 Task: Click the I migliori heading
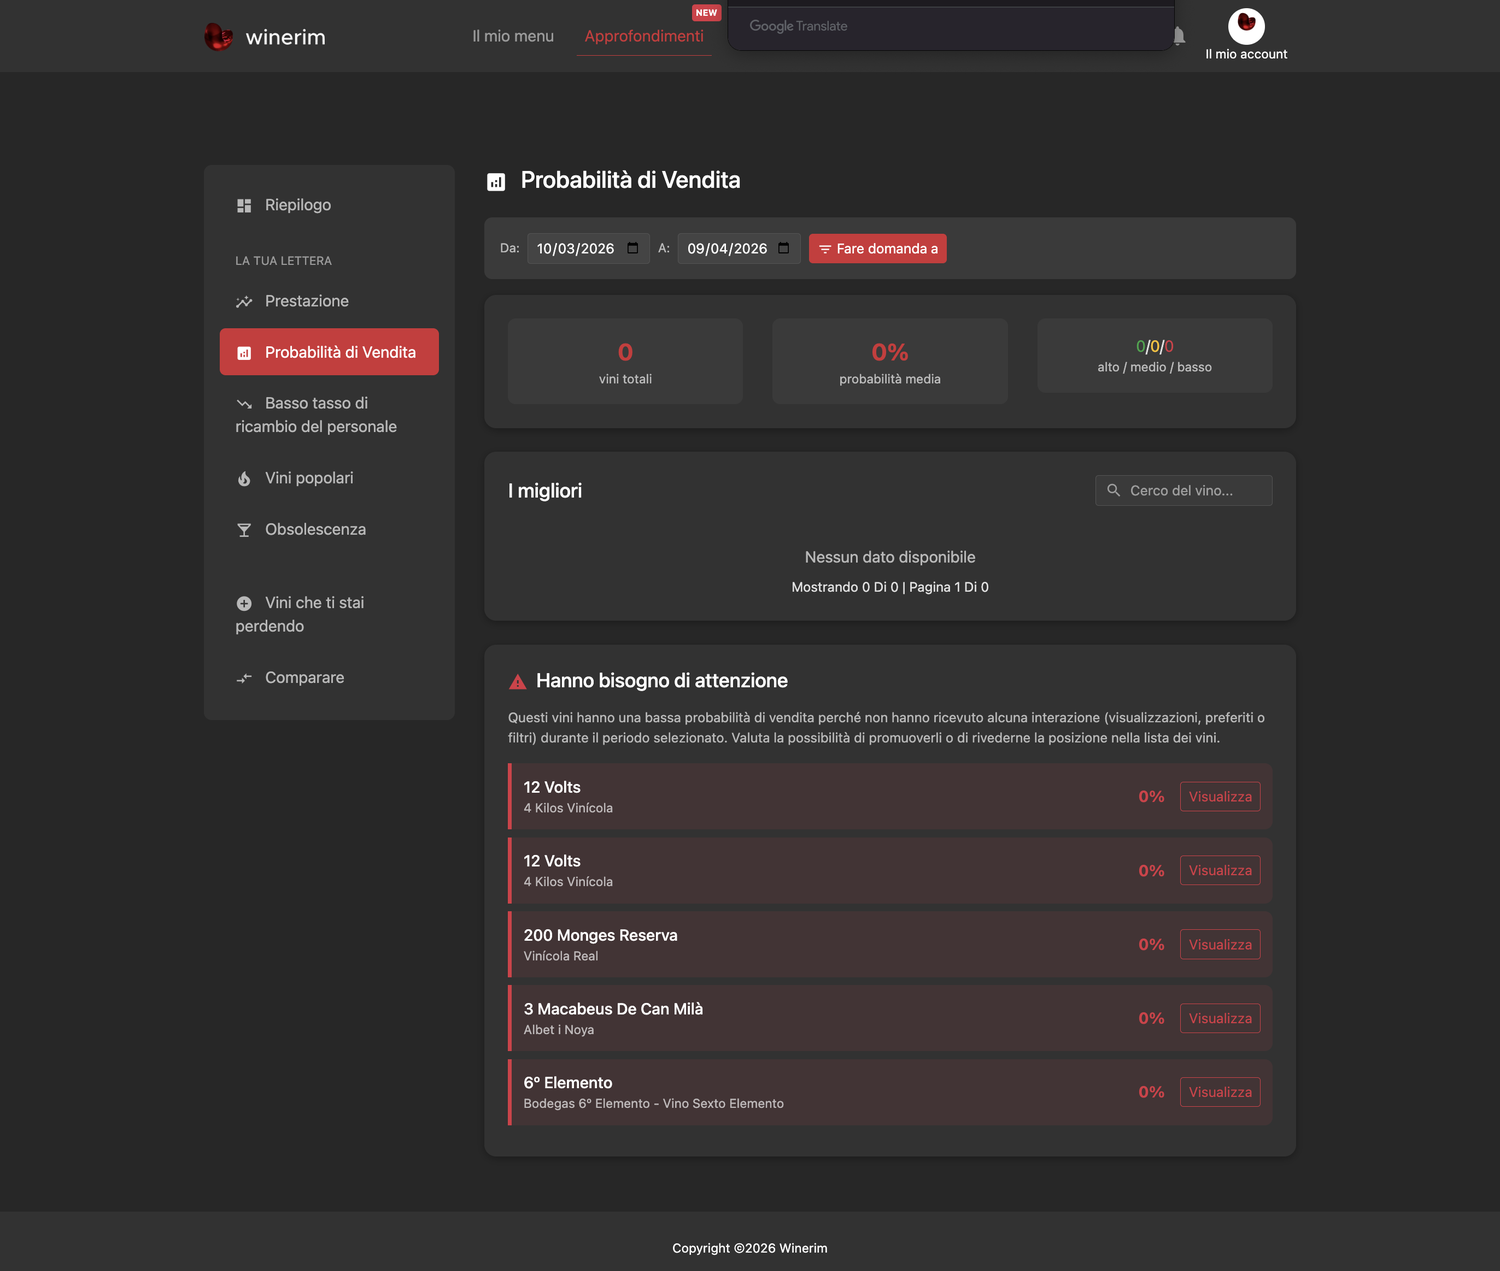[x=545, y=491]
